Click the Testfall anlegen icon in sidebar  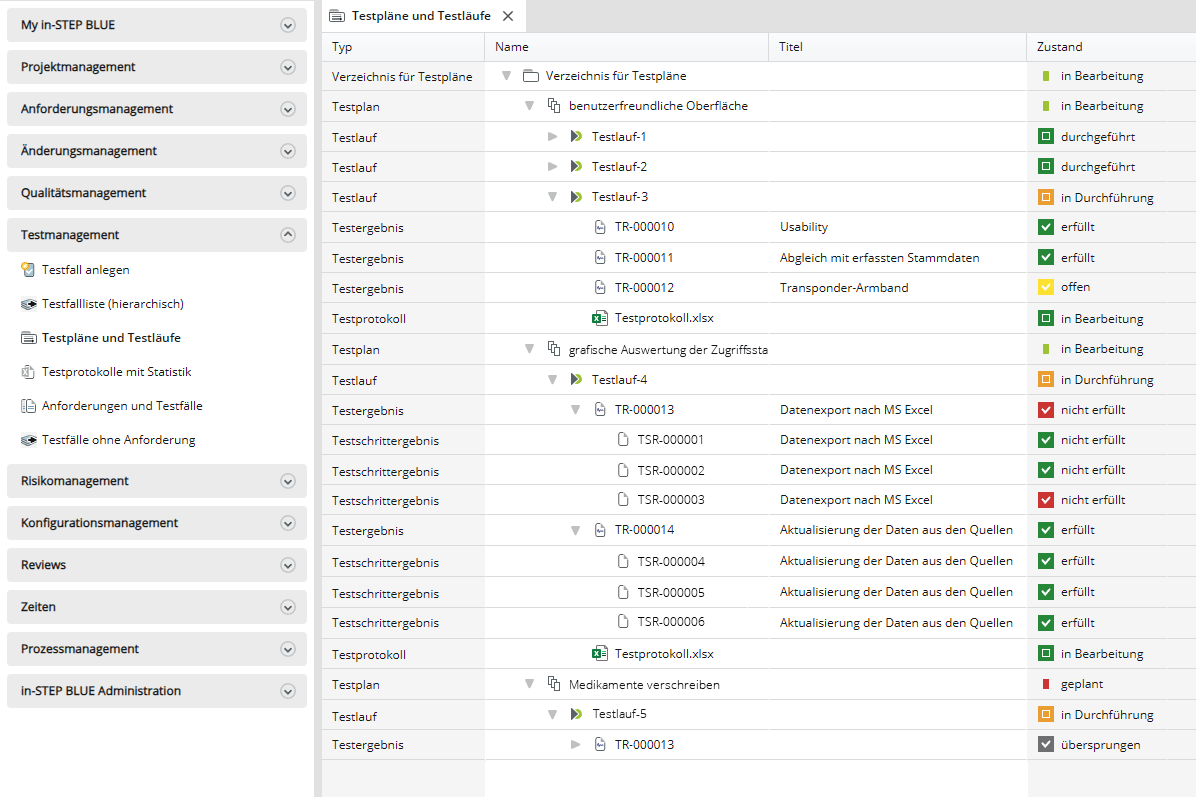tap(28, 270)
